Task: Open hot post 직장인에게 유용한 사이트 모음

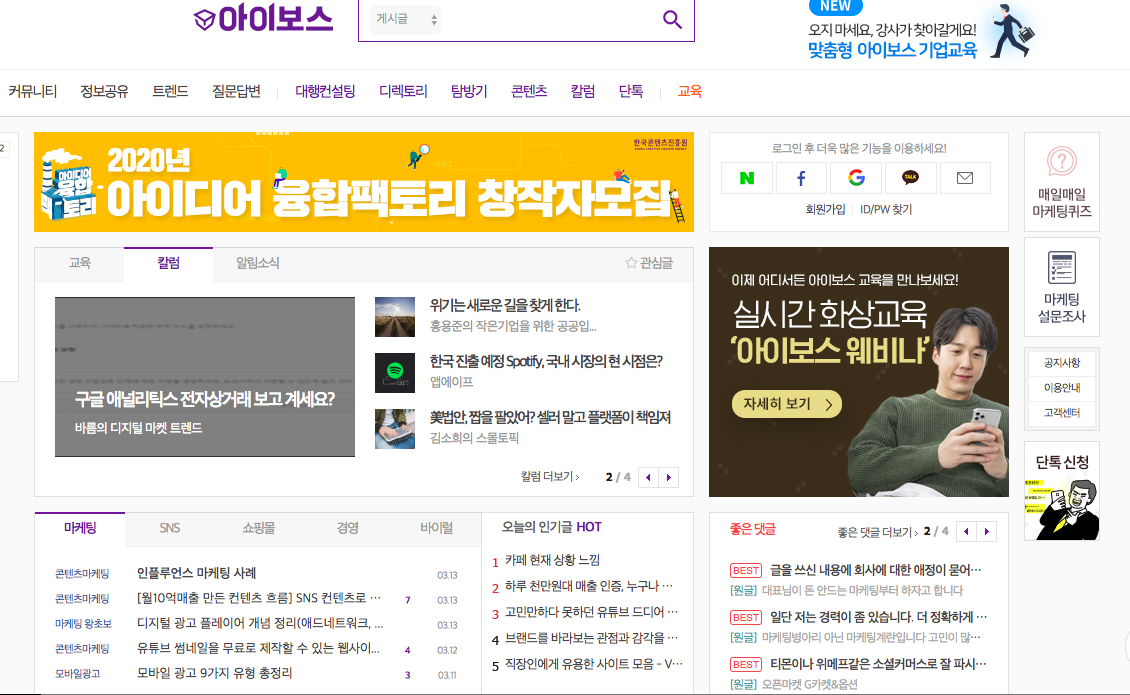Action: tap(593, 664)
